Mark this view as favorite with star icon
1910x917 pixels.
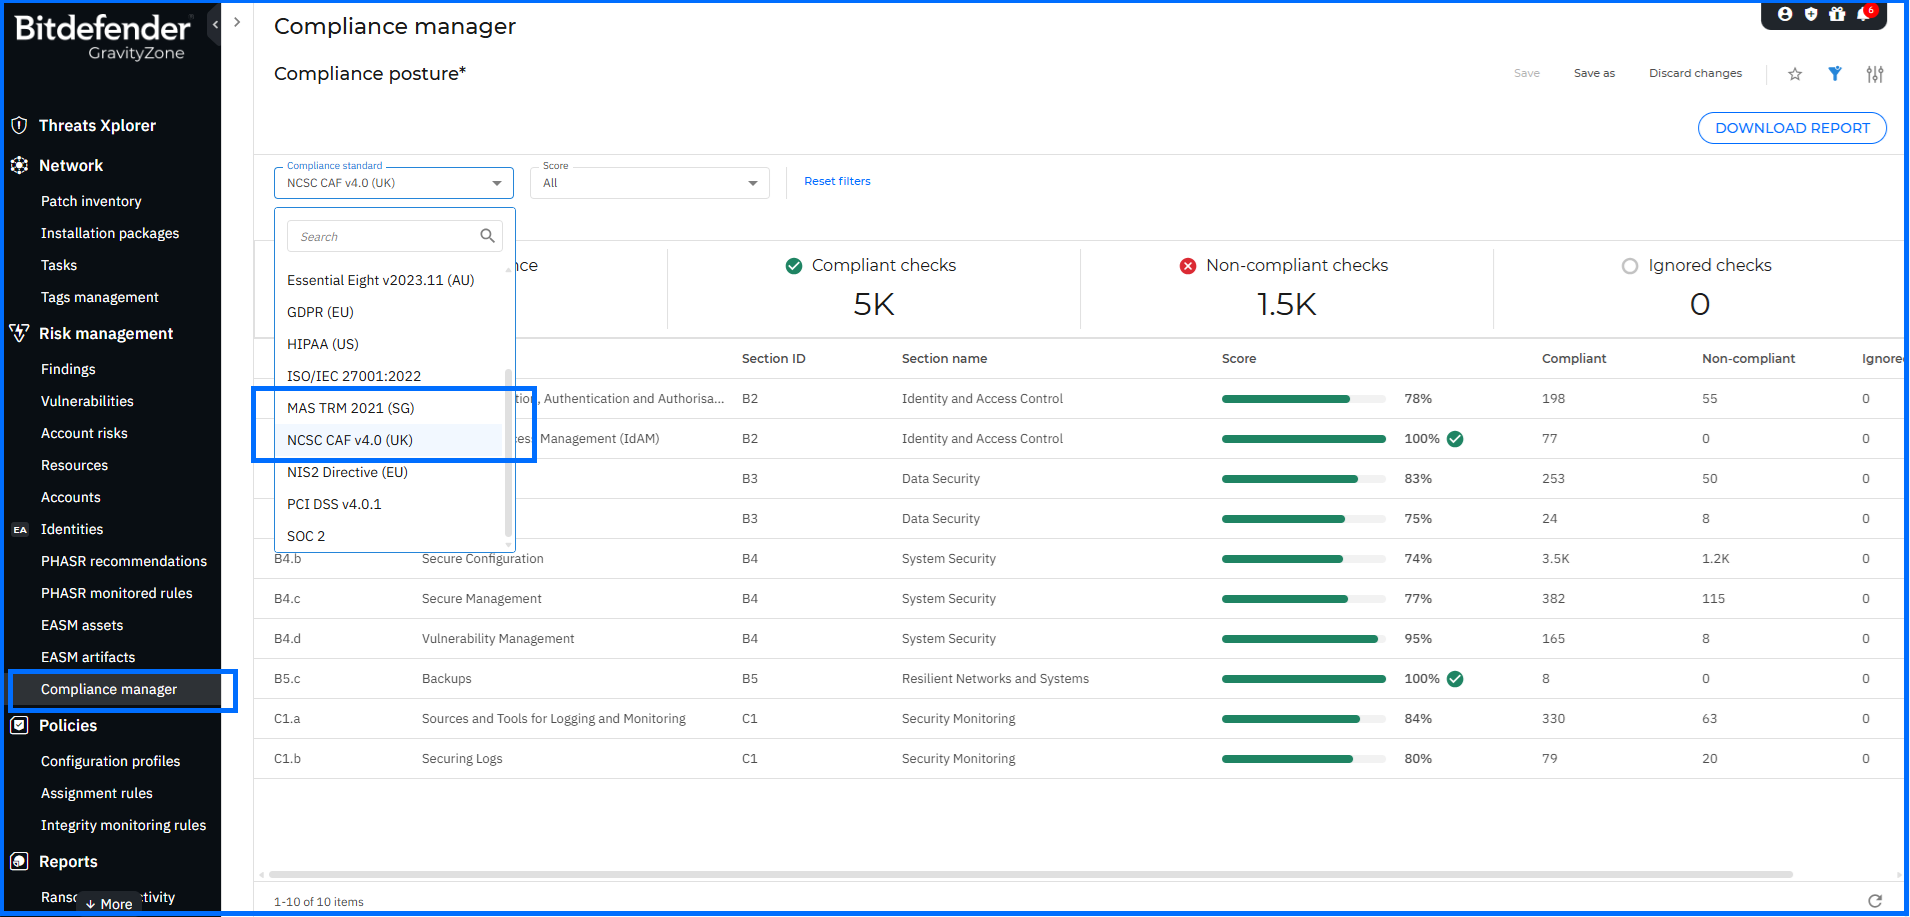pos(1795,74)
